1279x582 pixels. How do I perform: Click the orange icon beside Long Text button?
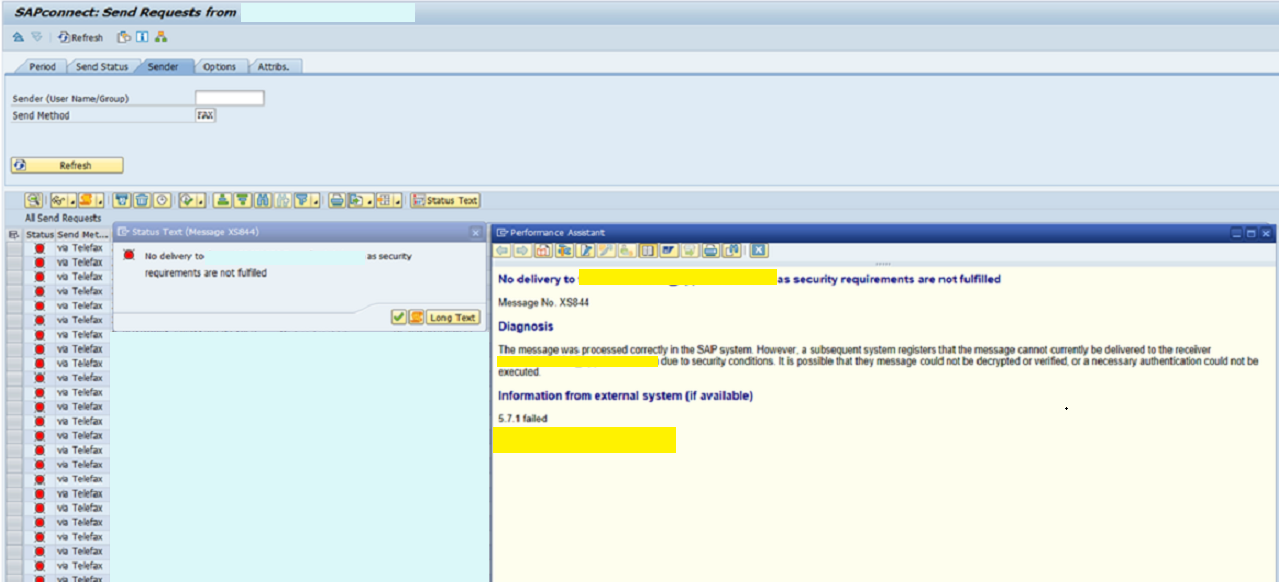(x=415, y=317)
